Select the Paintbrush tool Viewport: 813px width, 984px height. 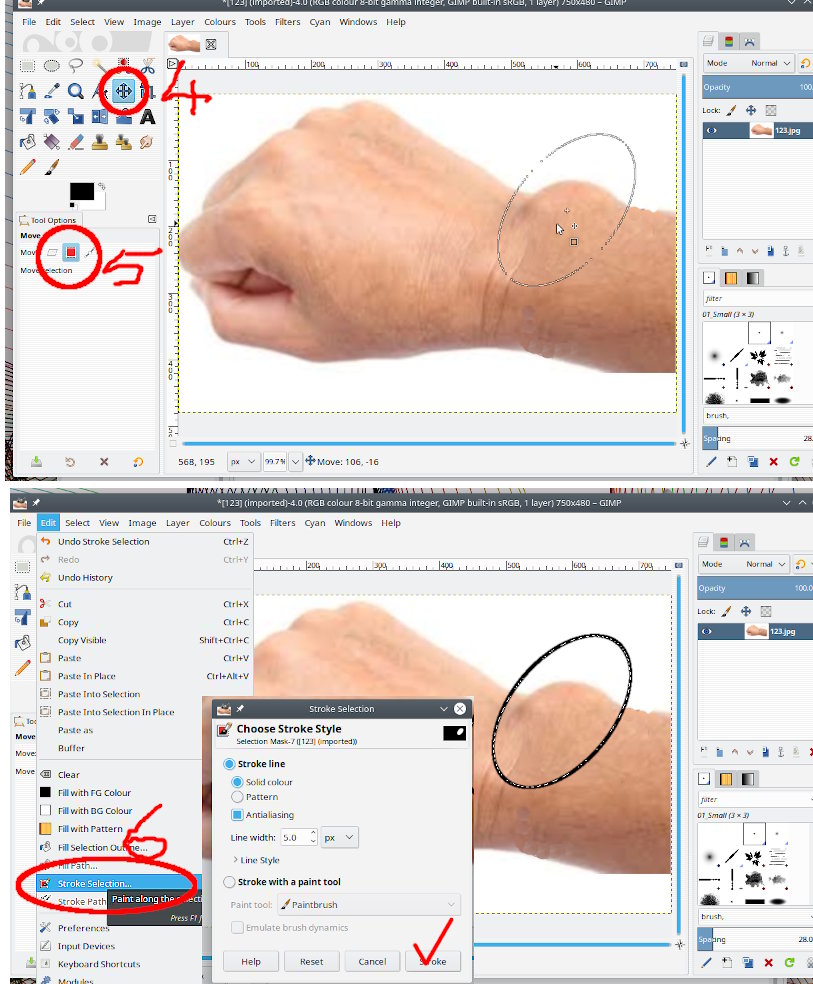click(x=51, y=167)
